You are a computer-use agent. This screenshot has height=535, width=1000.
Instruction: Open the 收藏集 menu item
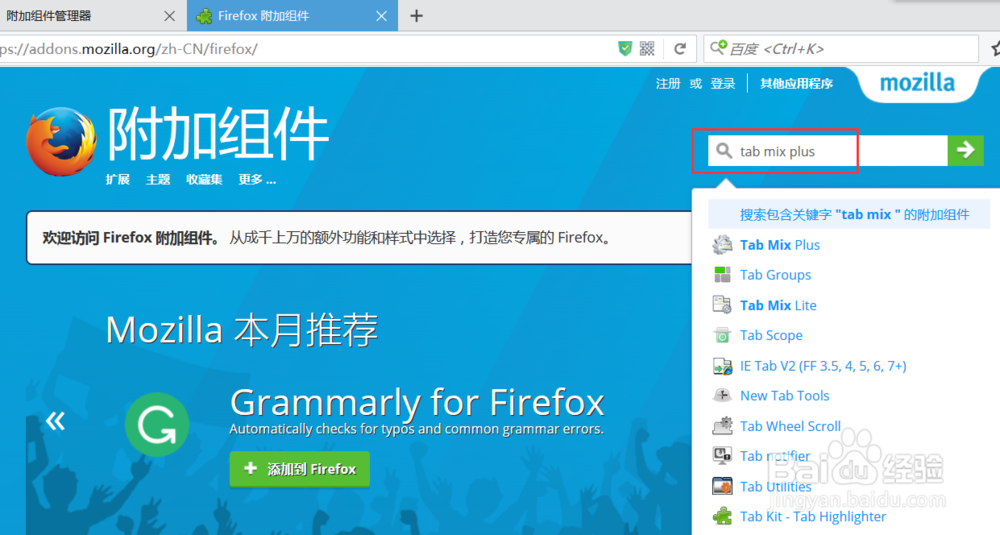coord(204,180)
